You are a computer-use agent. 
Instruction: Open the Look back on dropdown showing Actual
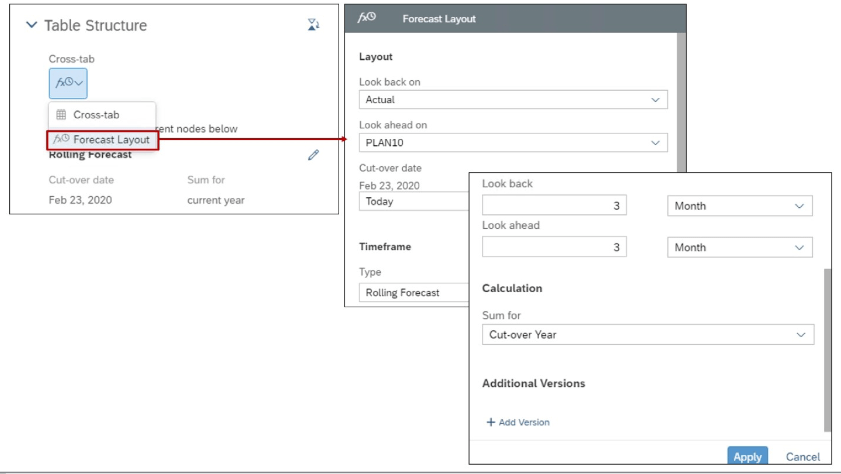512,100
